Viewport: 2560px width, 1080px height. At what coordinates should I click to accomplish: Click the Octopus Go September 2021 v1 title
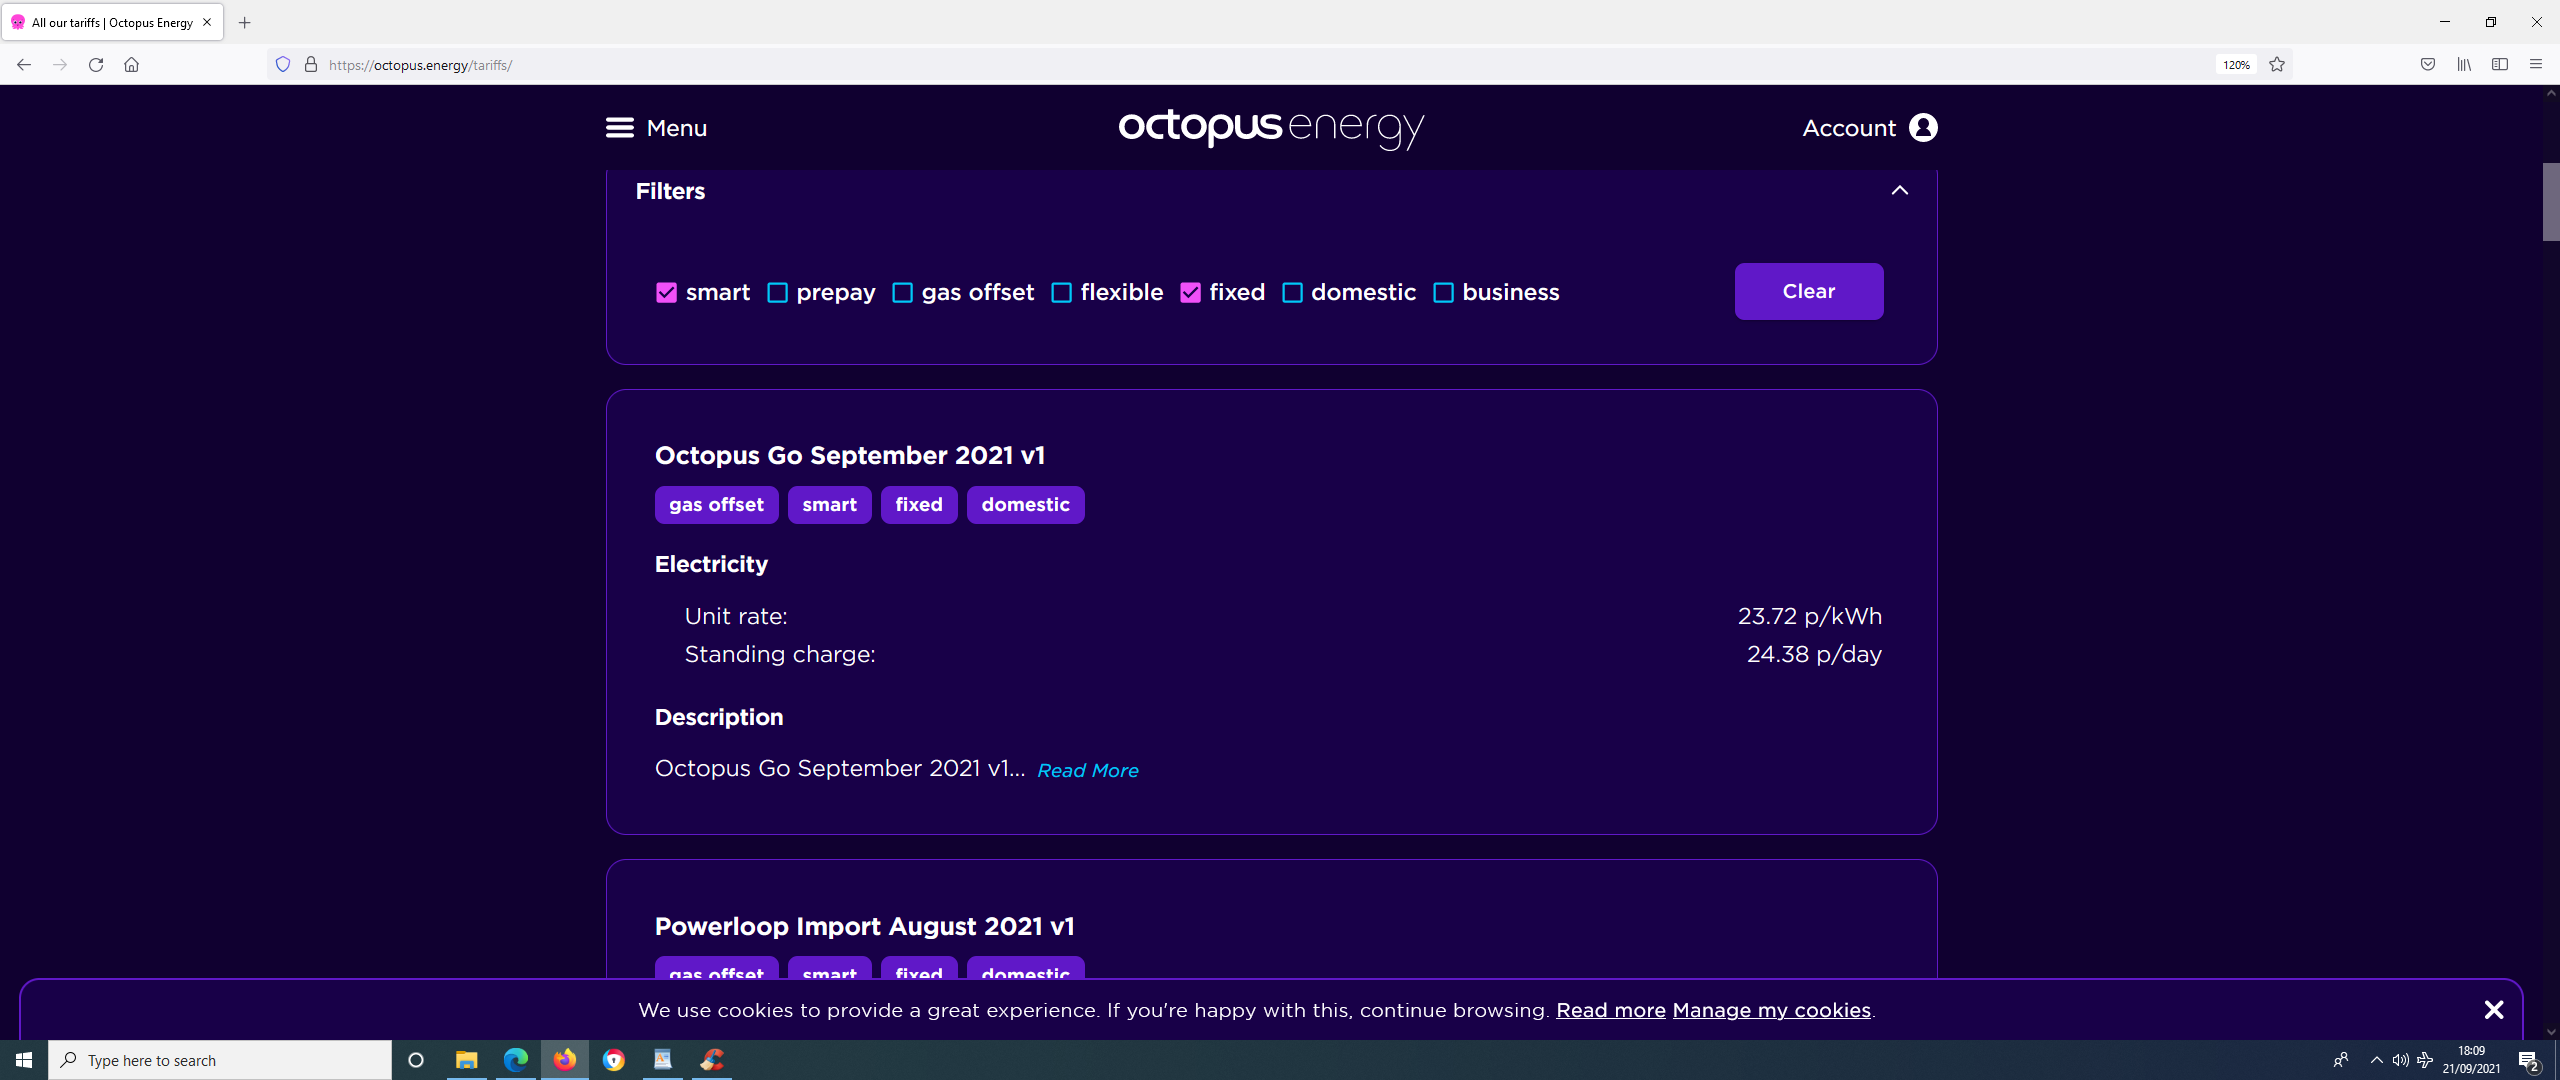click(849, 456)
